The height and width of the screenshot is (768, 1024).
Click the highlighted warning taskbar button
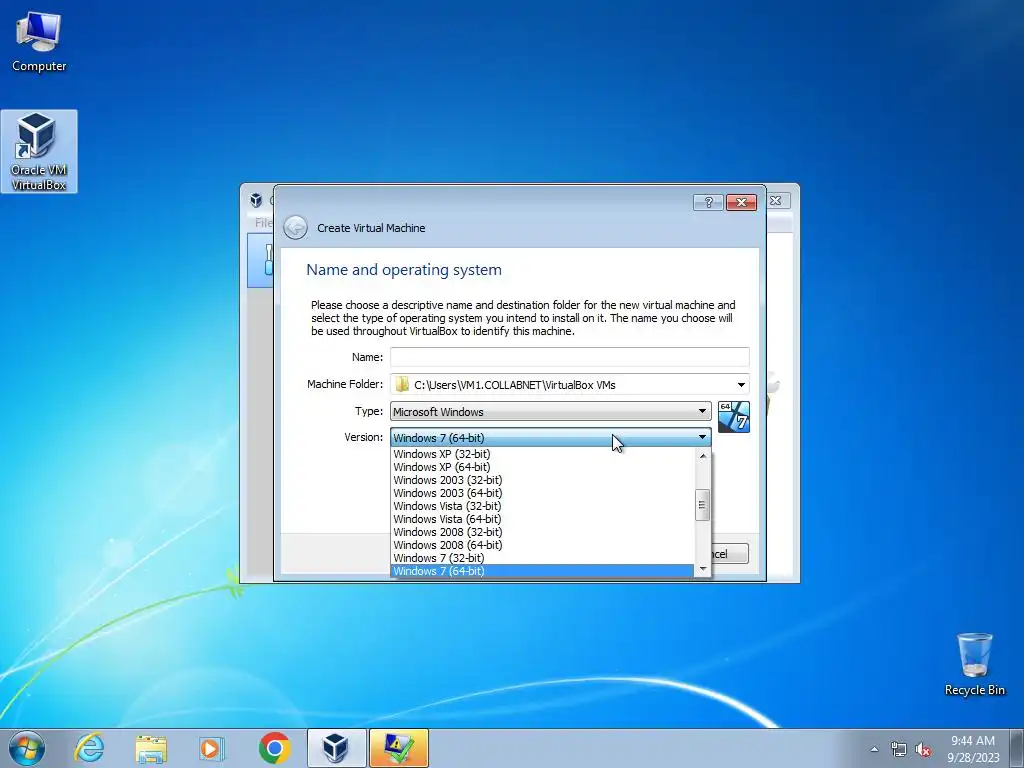[x=398, y=748]
